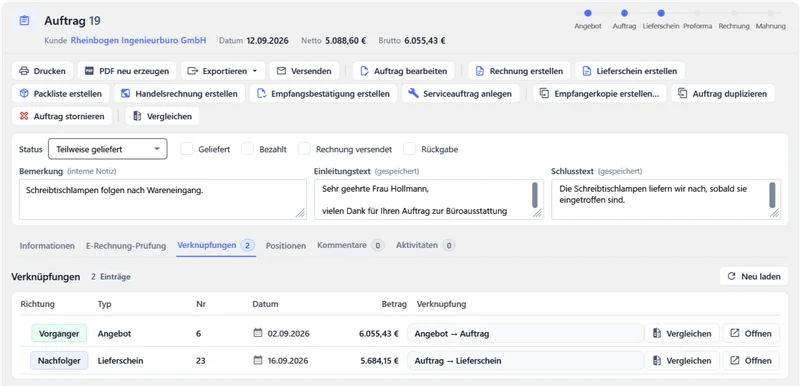Click into the Bemerkung note field
800x386 pixels.
163,199
